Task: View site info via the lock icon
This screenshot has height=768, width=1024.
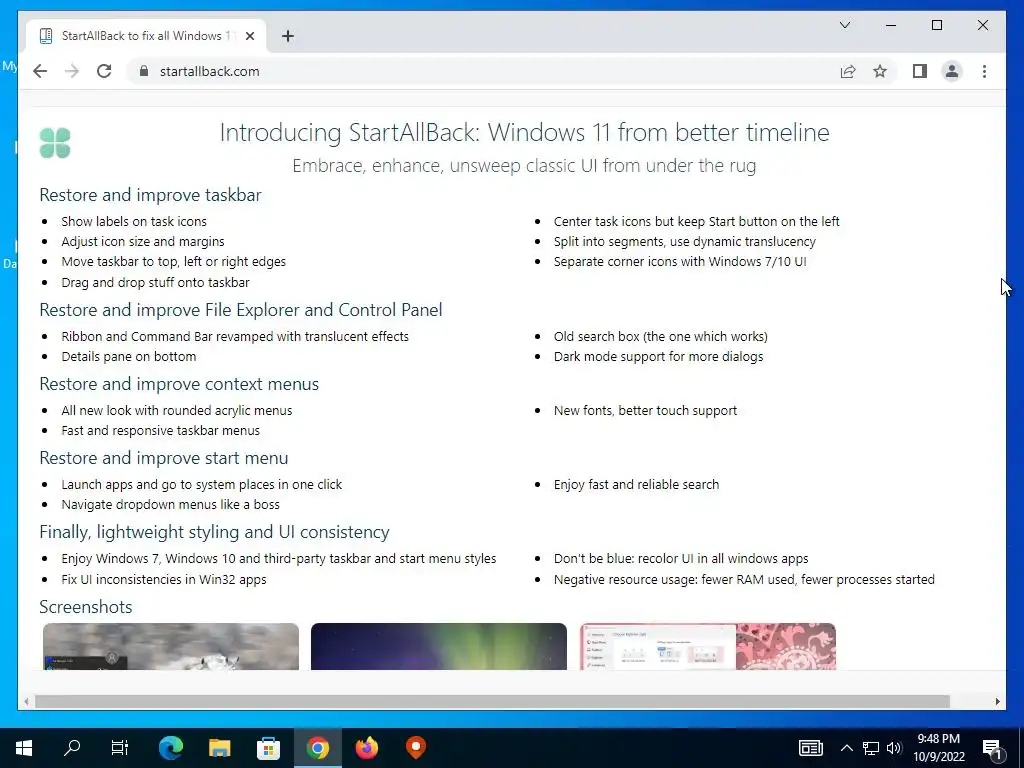Action: (144, 71)
